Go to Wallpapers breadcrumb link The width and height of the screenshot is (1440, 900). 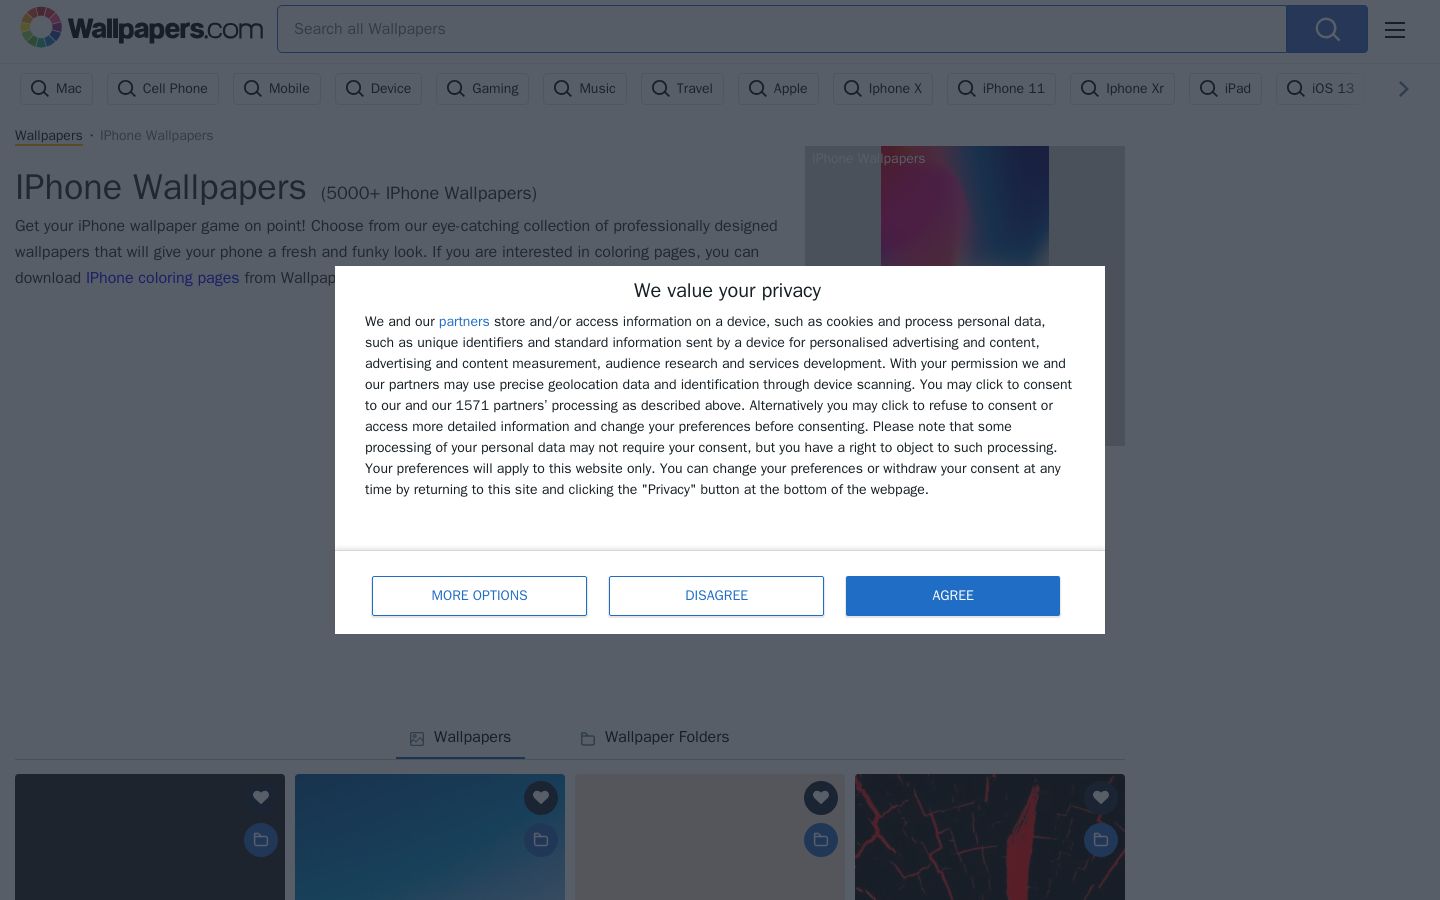[x=49, y=136]
